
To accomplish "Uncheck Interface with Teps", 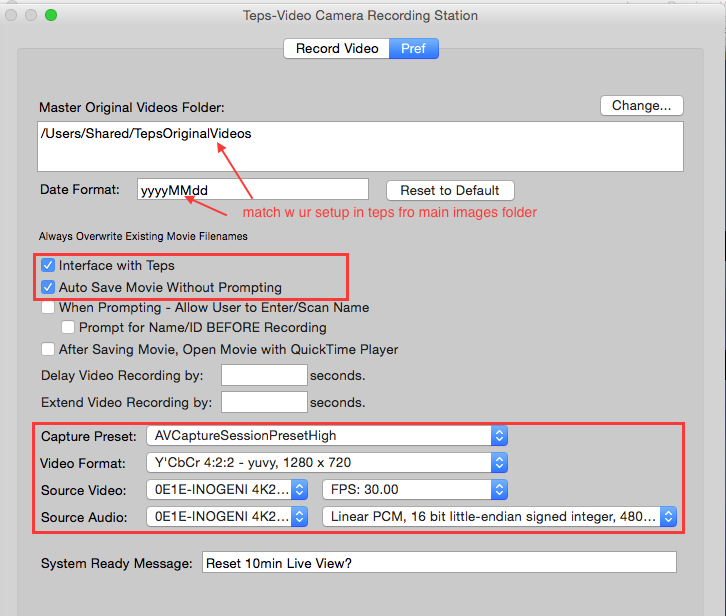I will (x=48, y=265).
